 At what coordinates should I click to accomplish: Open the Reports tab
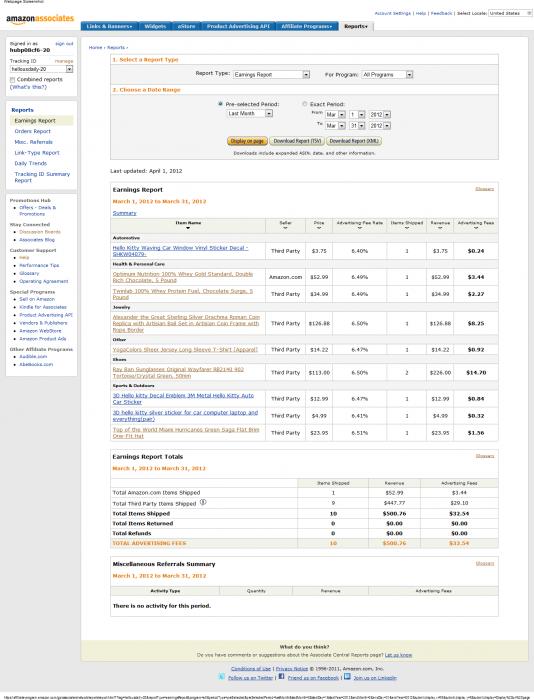[356, 26]
